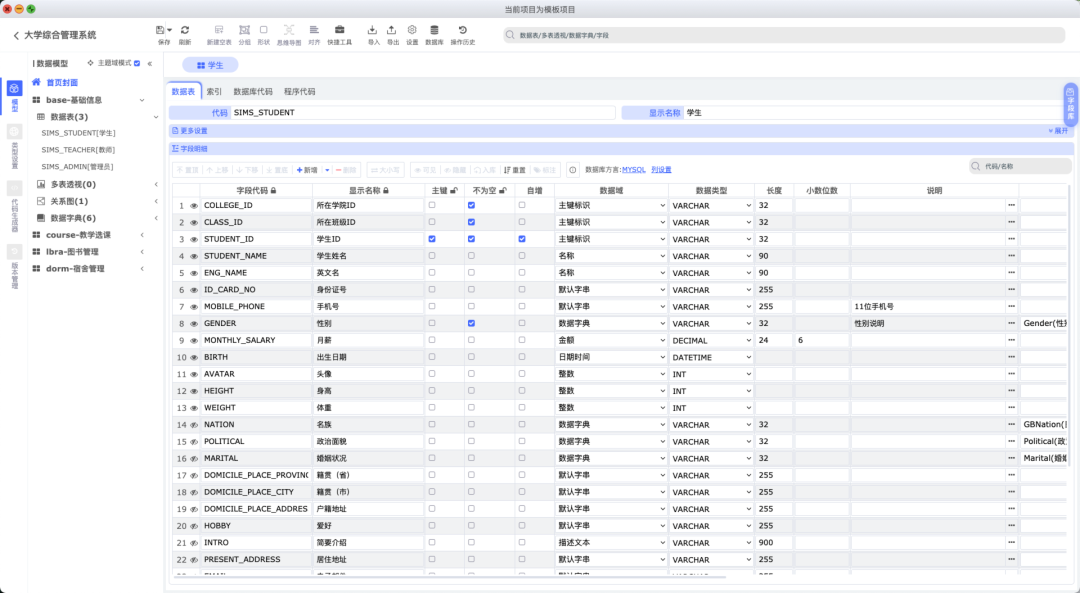Click the 保存 save icon in toolbar
The width and height of the screenshot is (1080, 593).
(x=160, y=30)
